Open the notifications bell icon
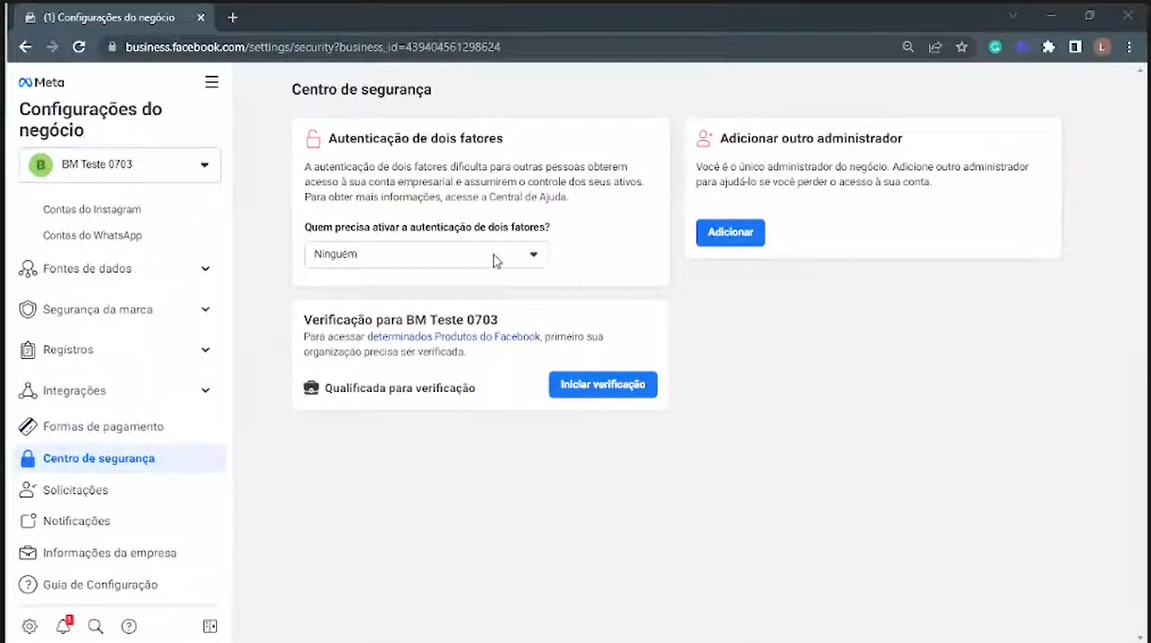This screenshot has height=643, width=1151. [64, 625]
